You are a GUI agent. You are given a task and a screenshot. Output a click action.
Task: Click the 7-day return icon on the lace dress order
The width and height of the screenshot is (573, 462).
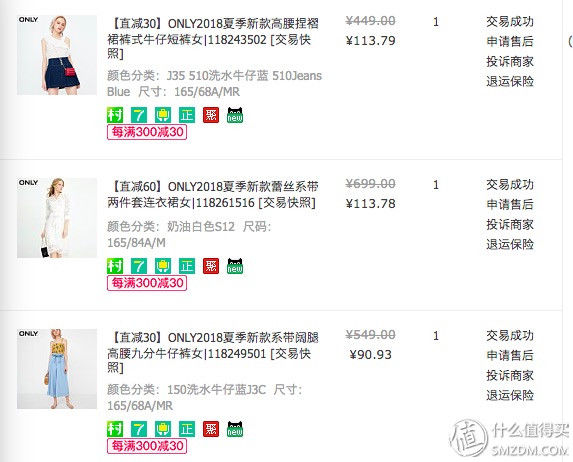(x=139, y=266)
